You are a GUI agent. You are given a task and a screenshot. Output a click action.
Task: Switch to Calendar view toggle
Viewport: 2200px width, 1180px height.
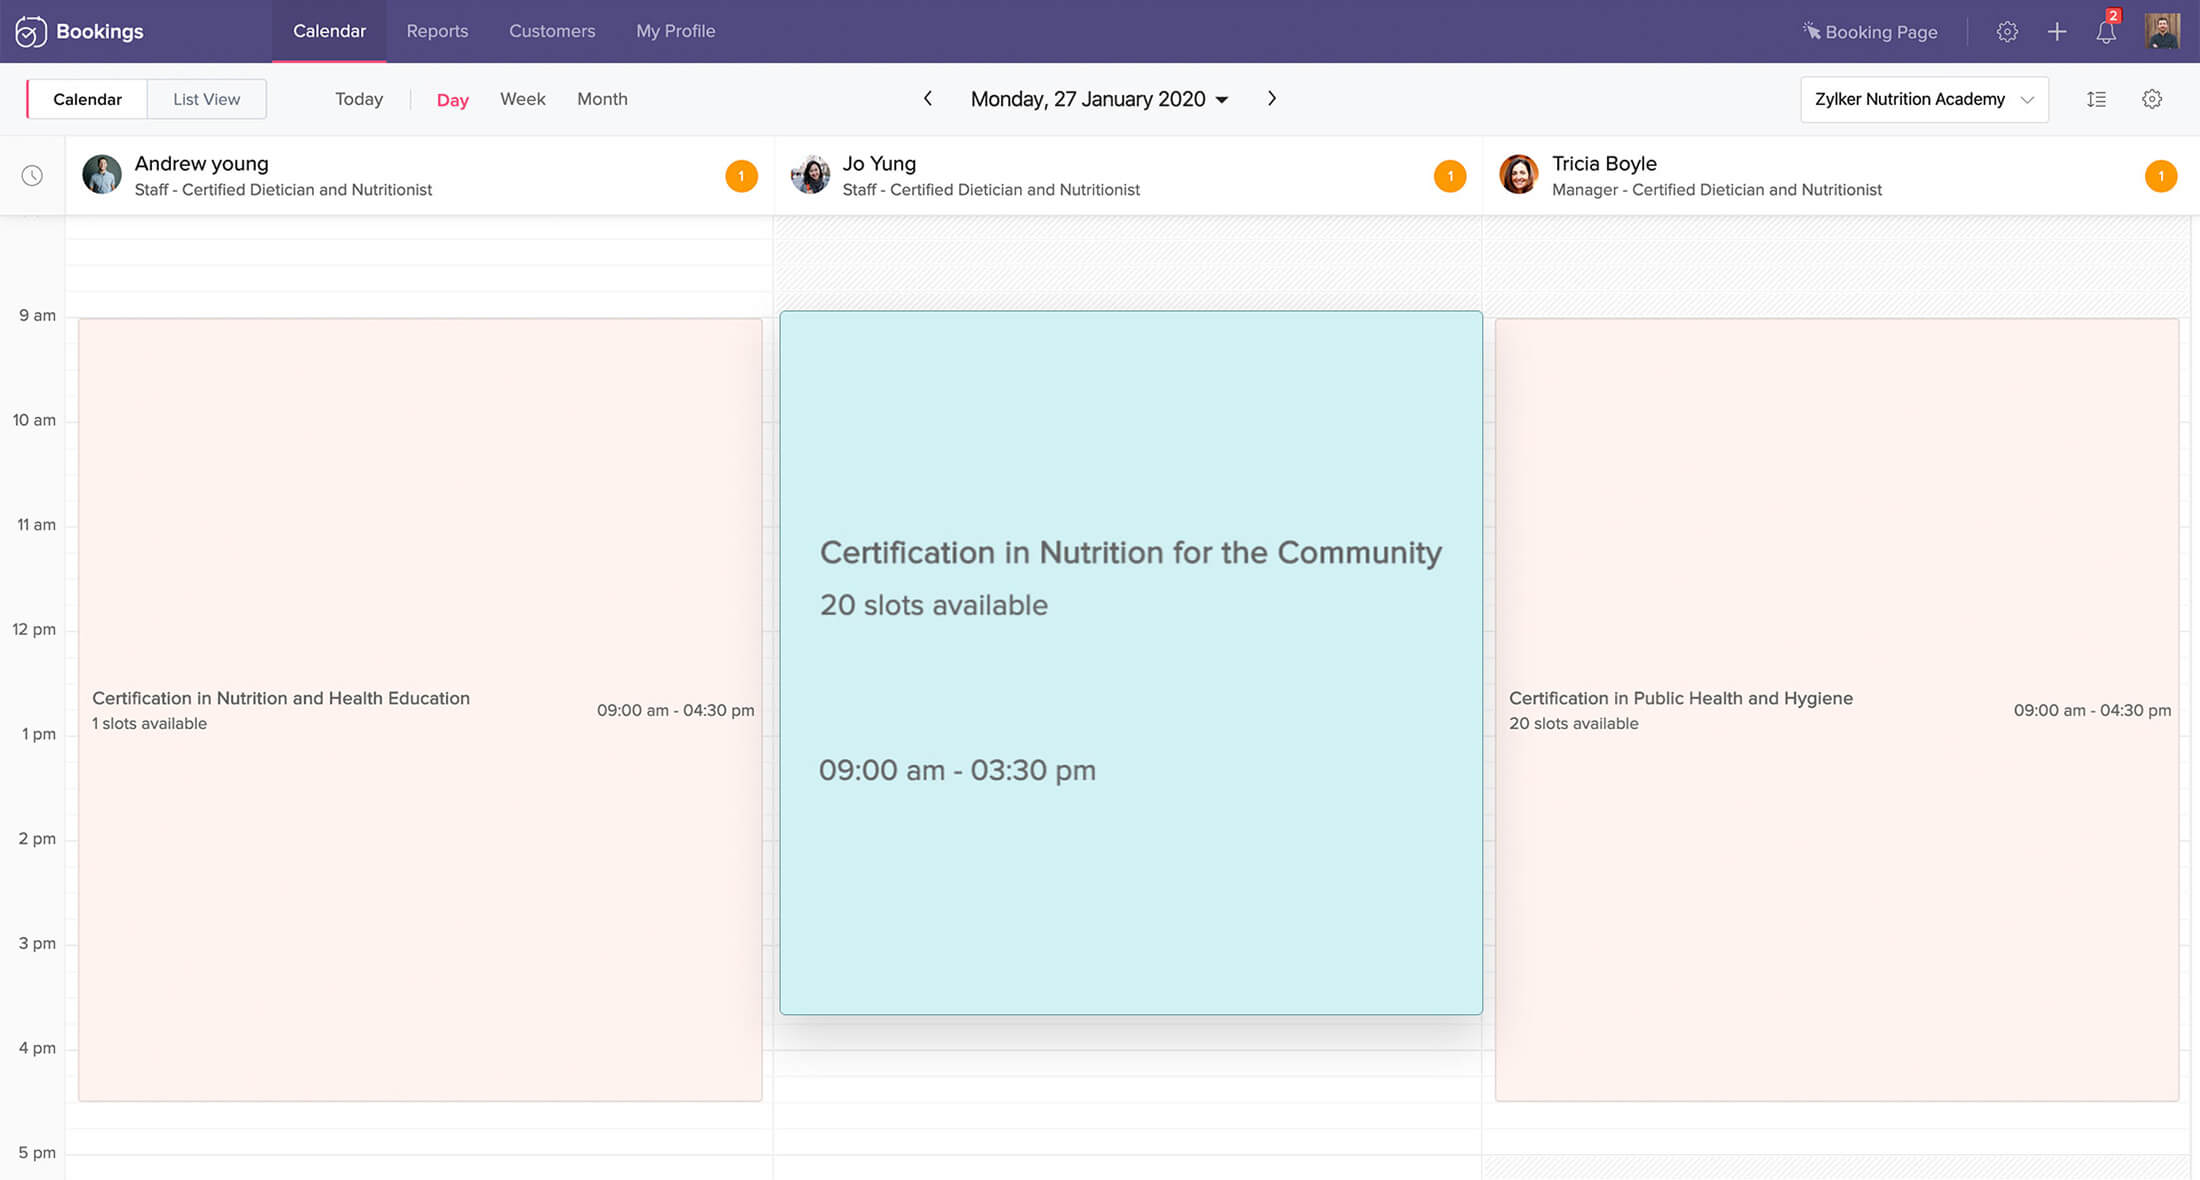[87, 99]
